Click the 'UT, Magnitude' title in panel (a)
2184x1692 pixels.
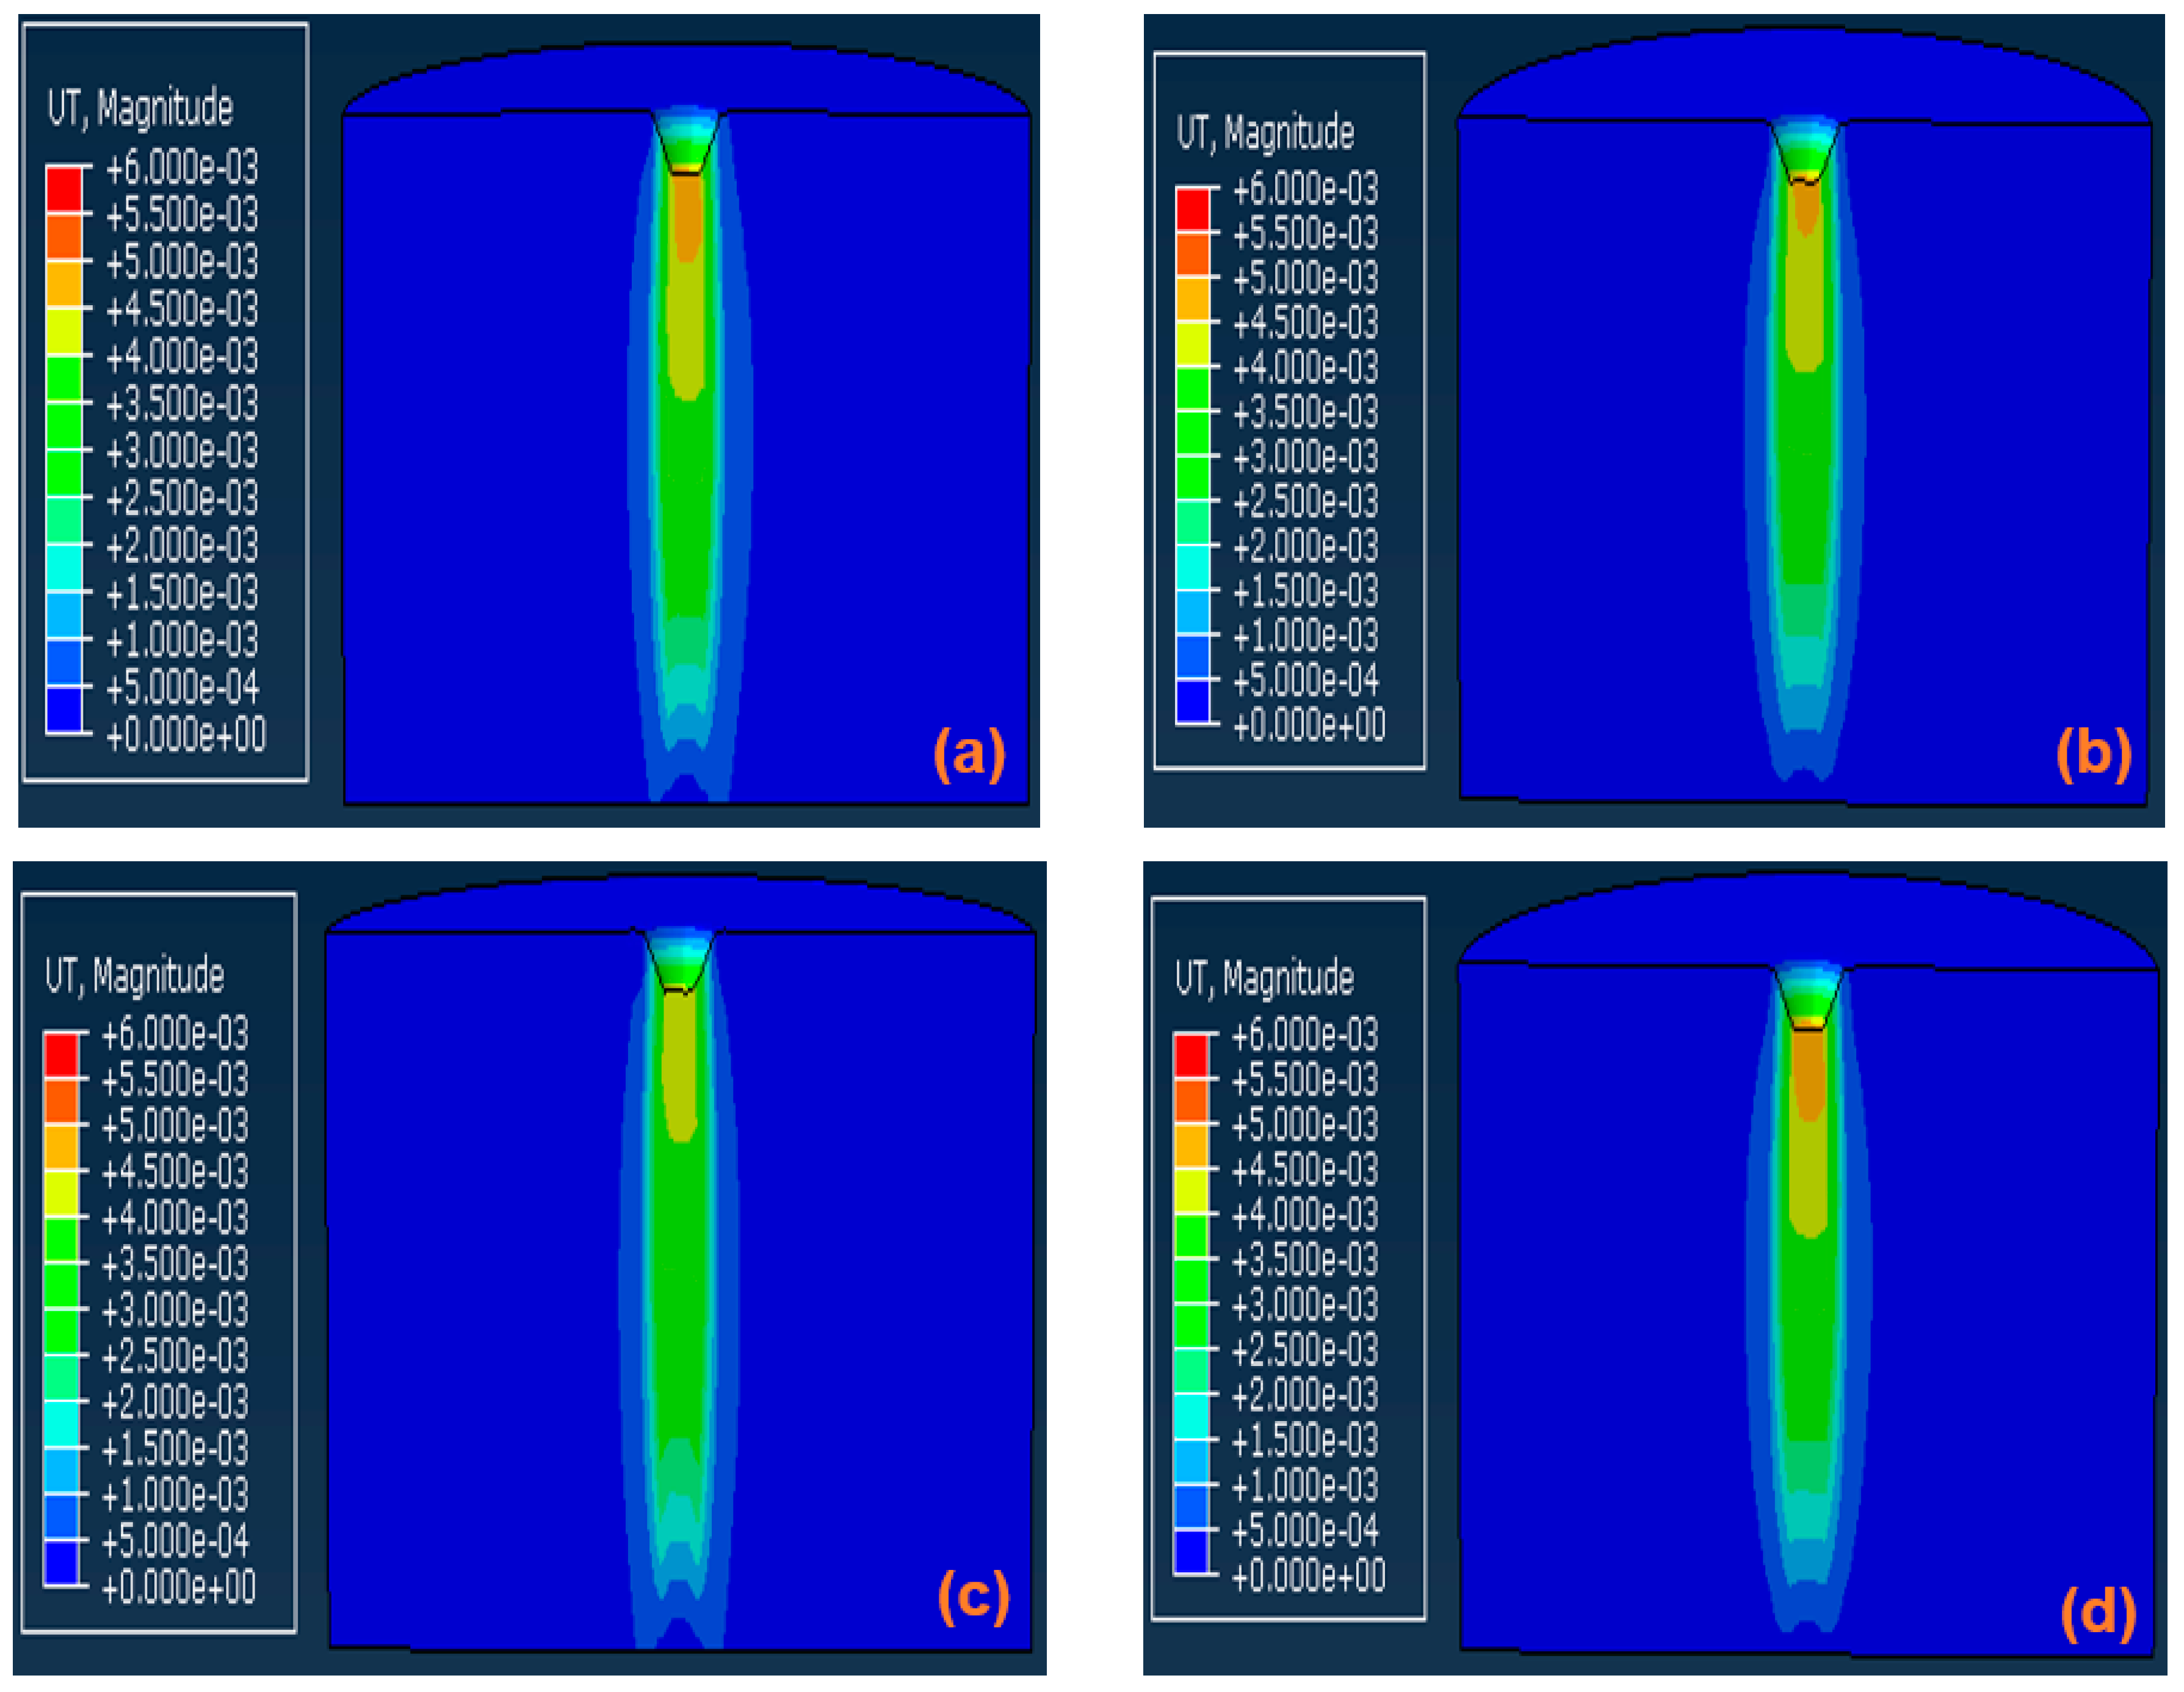click(x=140, y=108)
